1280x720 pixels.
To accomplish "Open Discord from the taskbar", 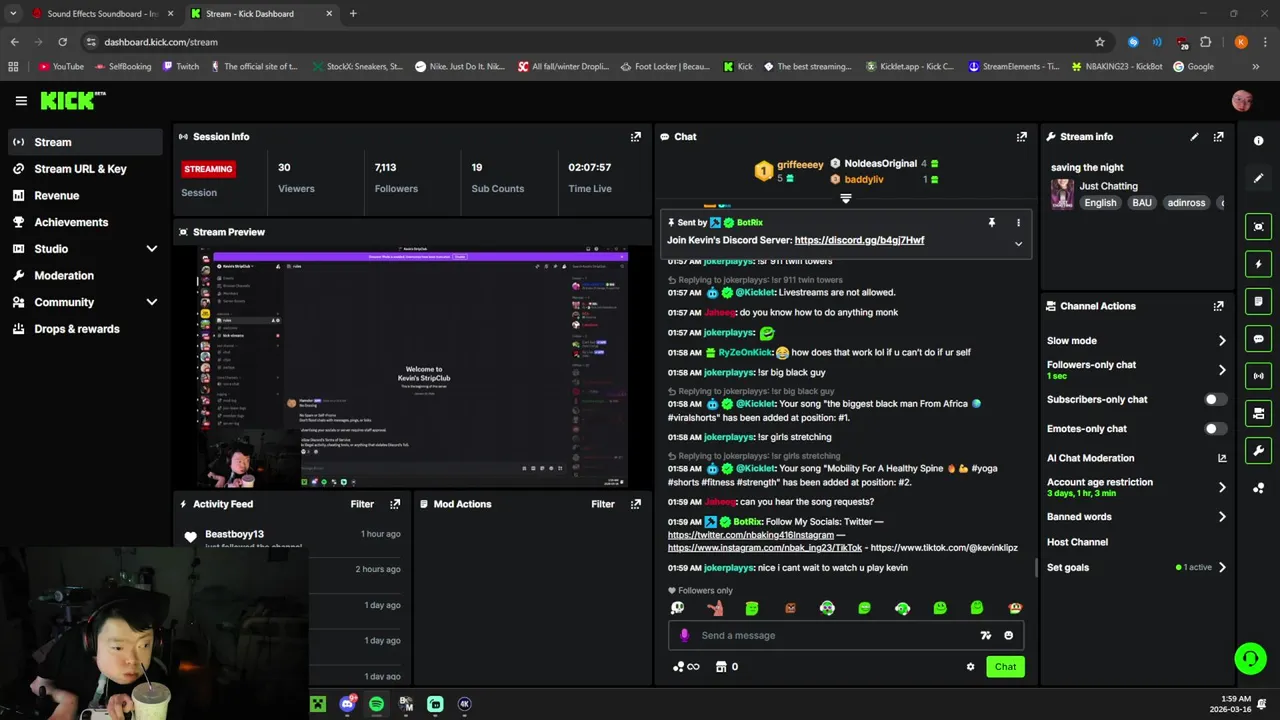I will click(347, 704).
